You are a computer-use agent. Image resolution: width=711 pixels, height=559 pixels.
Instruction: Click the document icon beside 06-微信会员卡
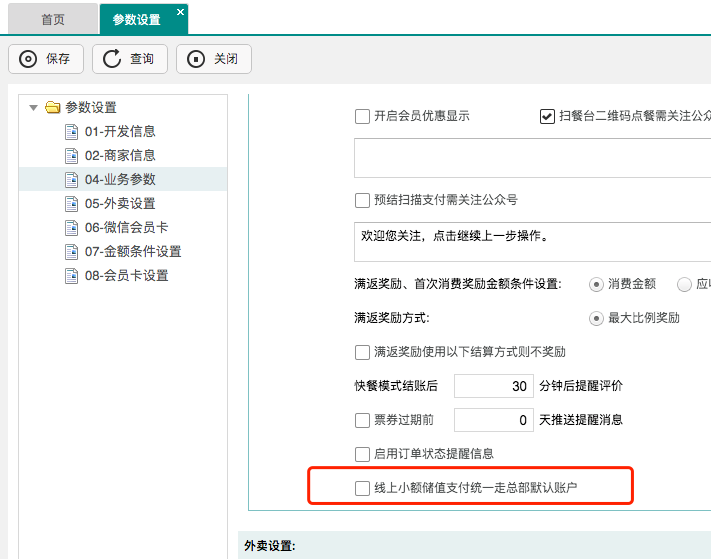[x=71, y=228]
